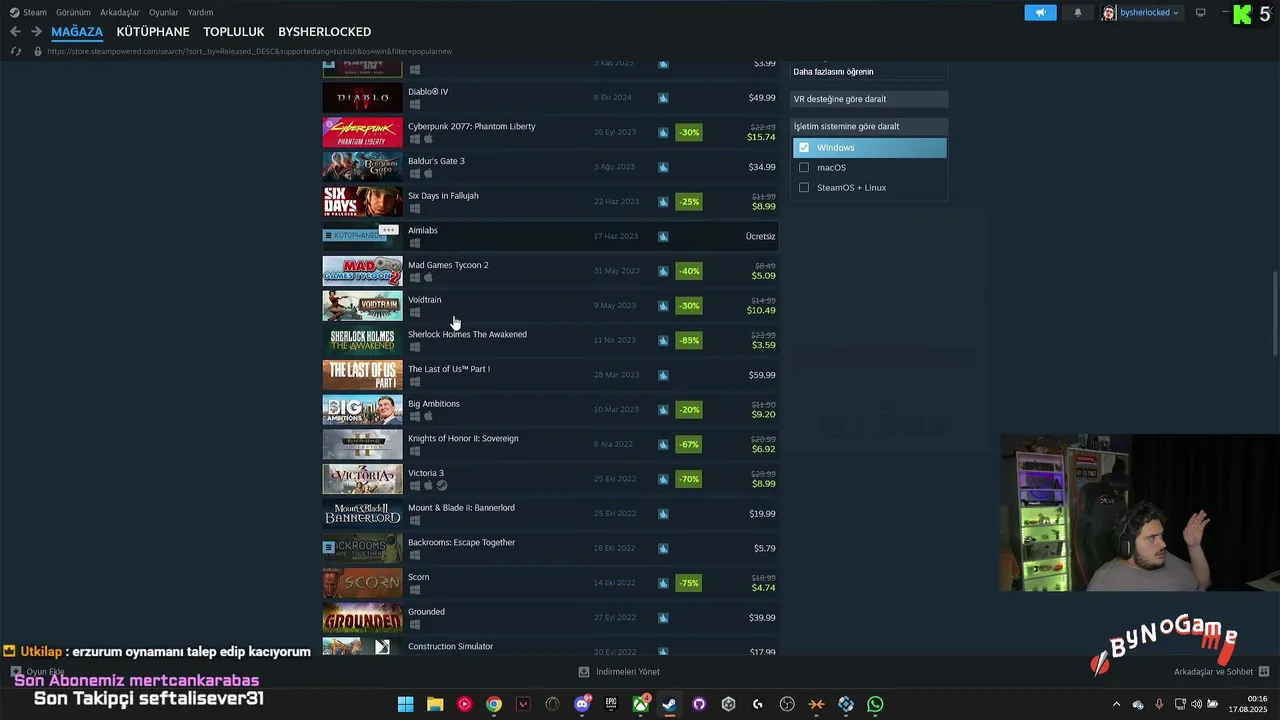Click Voidtrain Windows platform icon
The height and width of the screenshot is (720, 1280).
click(x=414, y=313)
